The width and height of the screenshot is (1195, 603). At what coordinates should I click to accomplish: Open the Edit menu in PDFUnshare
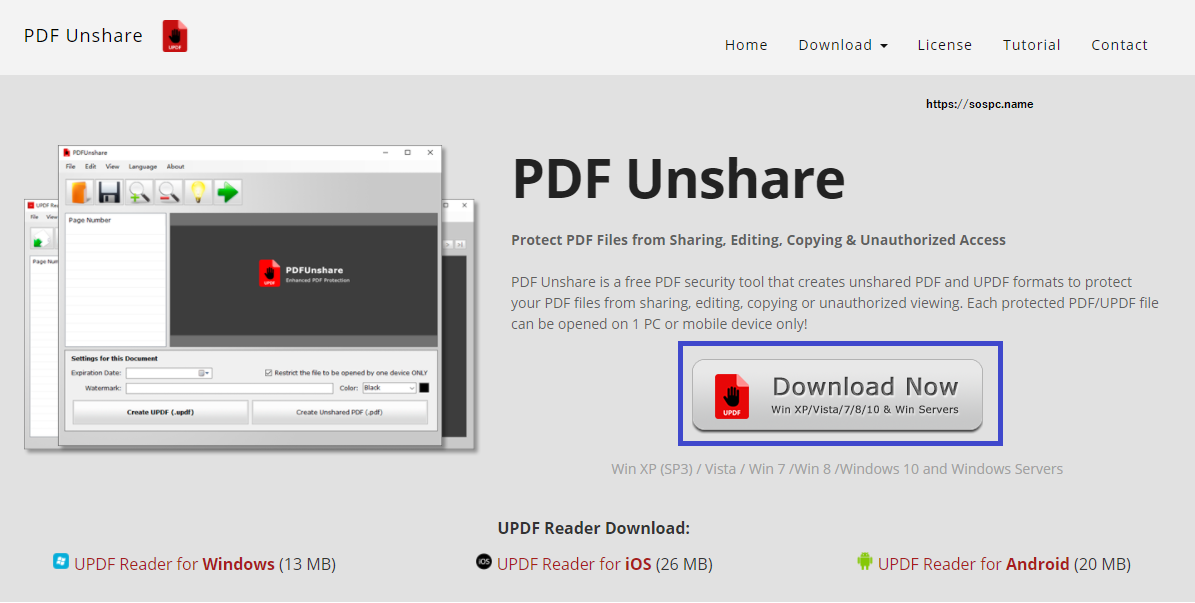(91, 166)
